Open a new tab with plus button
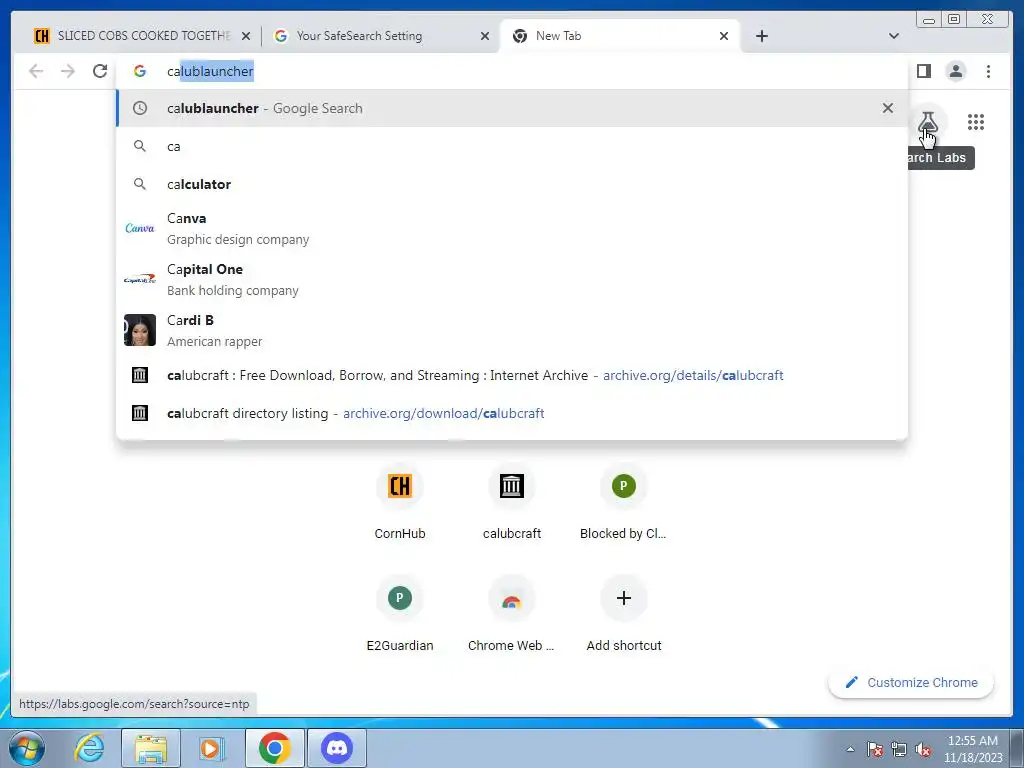 pos(761,36)
